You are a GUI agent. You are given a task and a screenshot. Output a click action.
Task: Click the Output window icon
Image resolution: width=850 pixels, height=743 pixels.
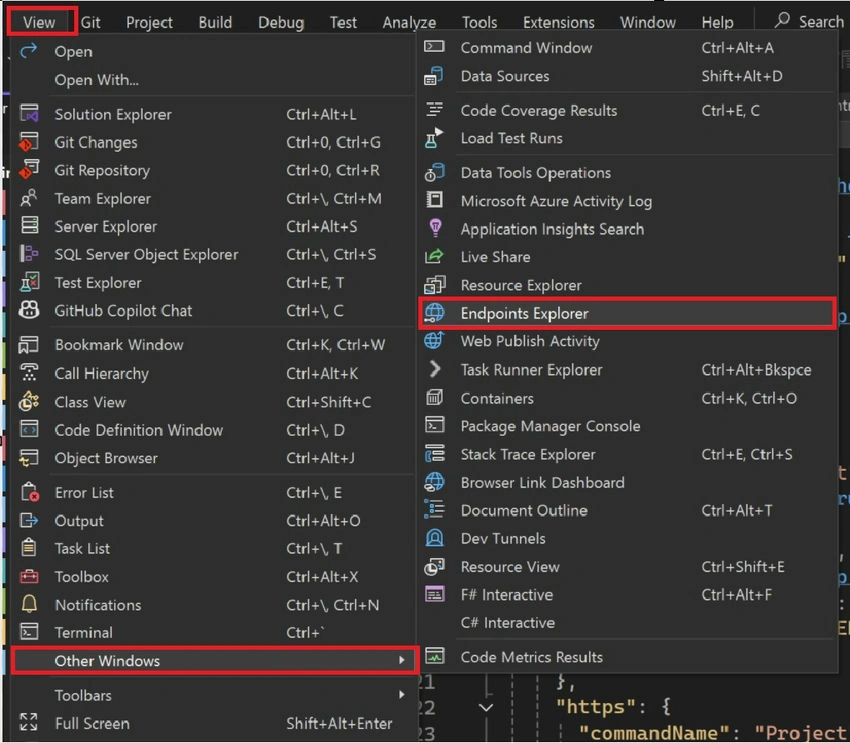click(29, 521)
